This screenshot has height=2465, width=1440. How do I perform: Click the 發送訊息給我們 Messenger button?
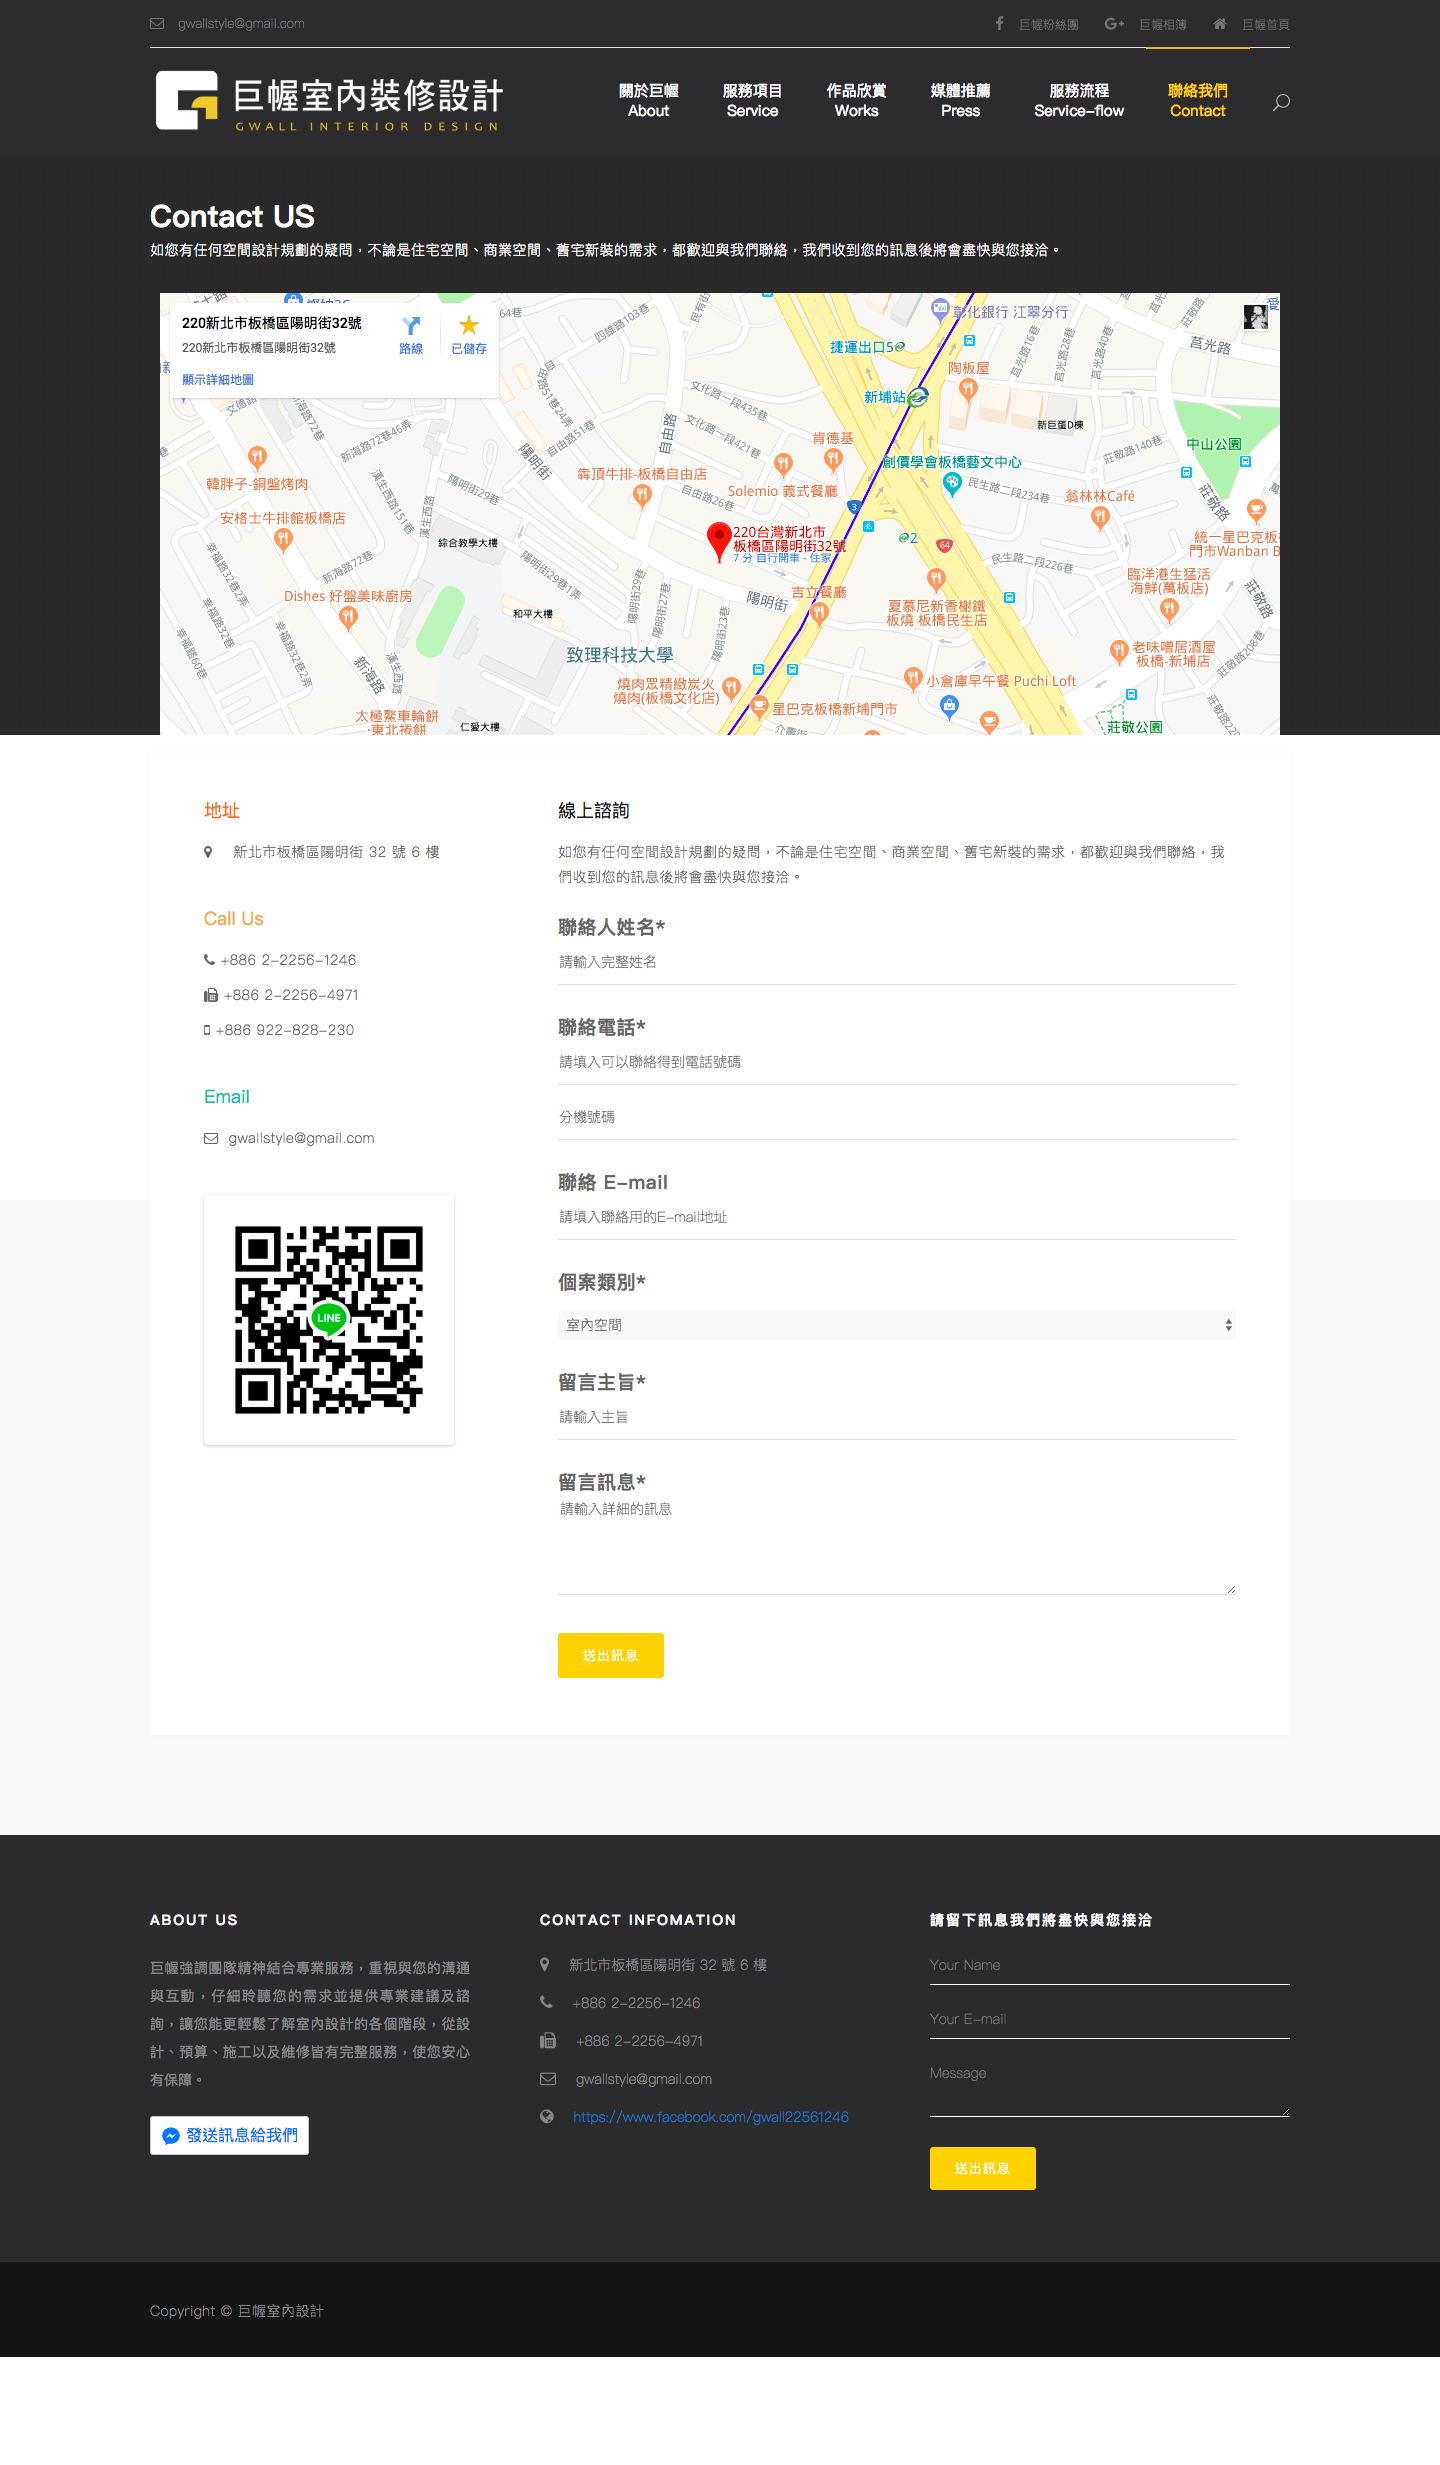(x=230, y=2135)
